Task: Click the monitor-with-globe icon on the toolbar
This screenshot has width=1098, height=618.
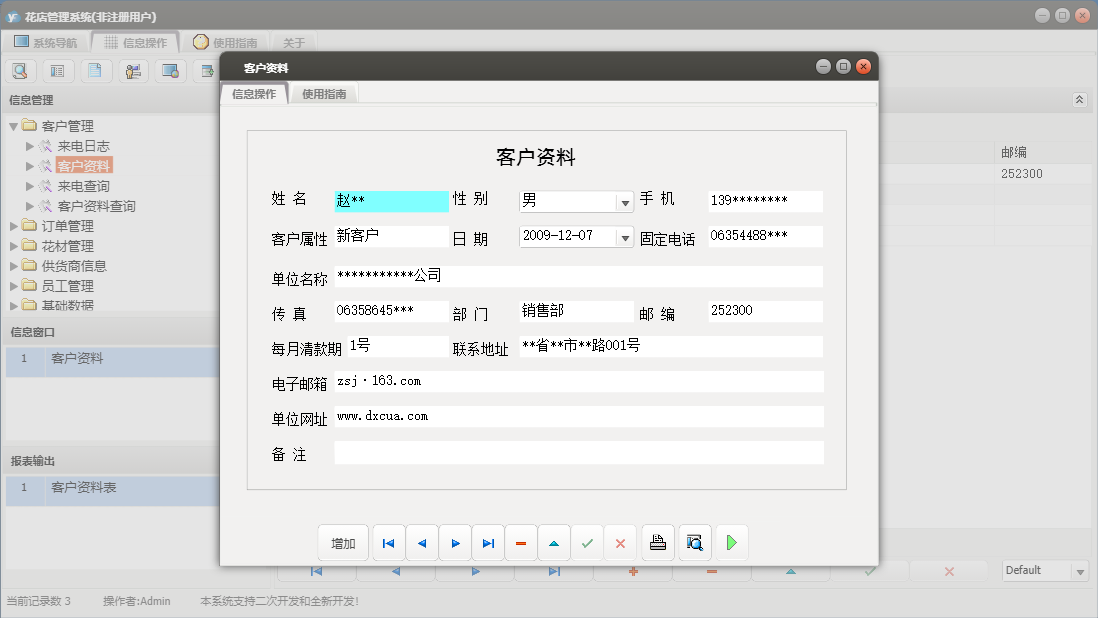Action: (168, 70)
